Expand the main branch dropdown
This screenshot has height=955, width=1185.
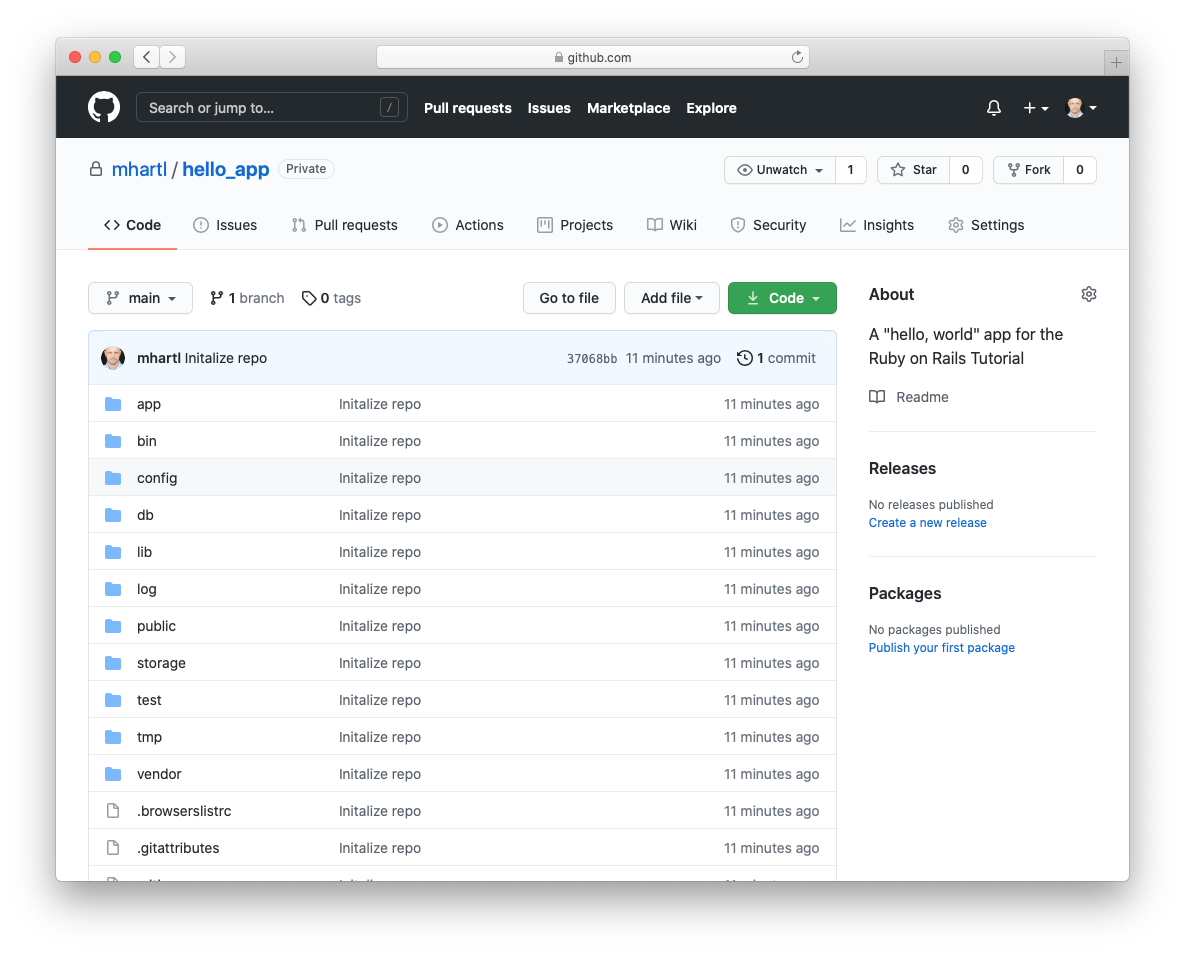(x=140, y=298)
